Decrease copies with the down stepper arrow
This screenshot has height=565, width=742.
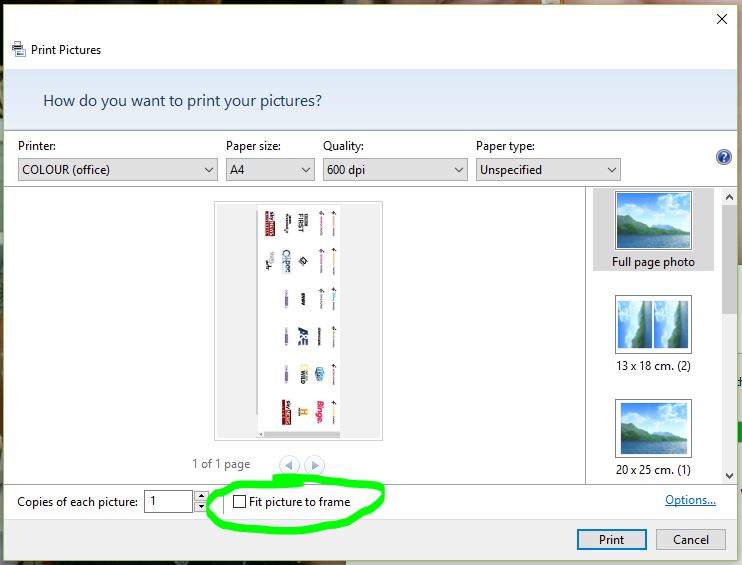coord(202,506)
